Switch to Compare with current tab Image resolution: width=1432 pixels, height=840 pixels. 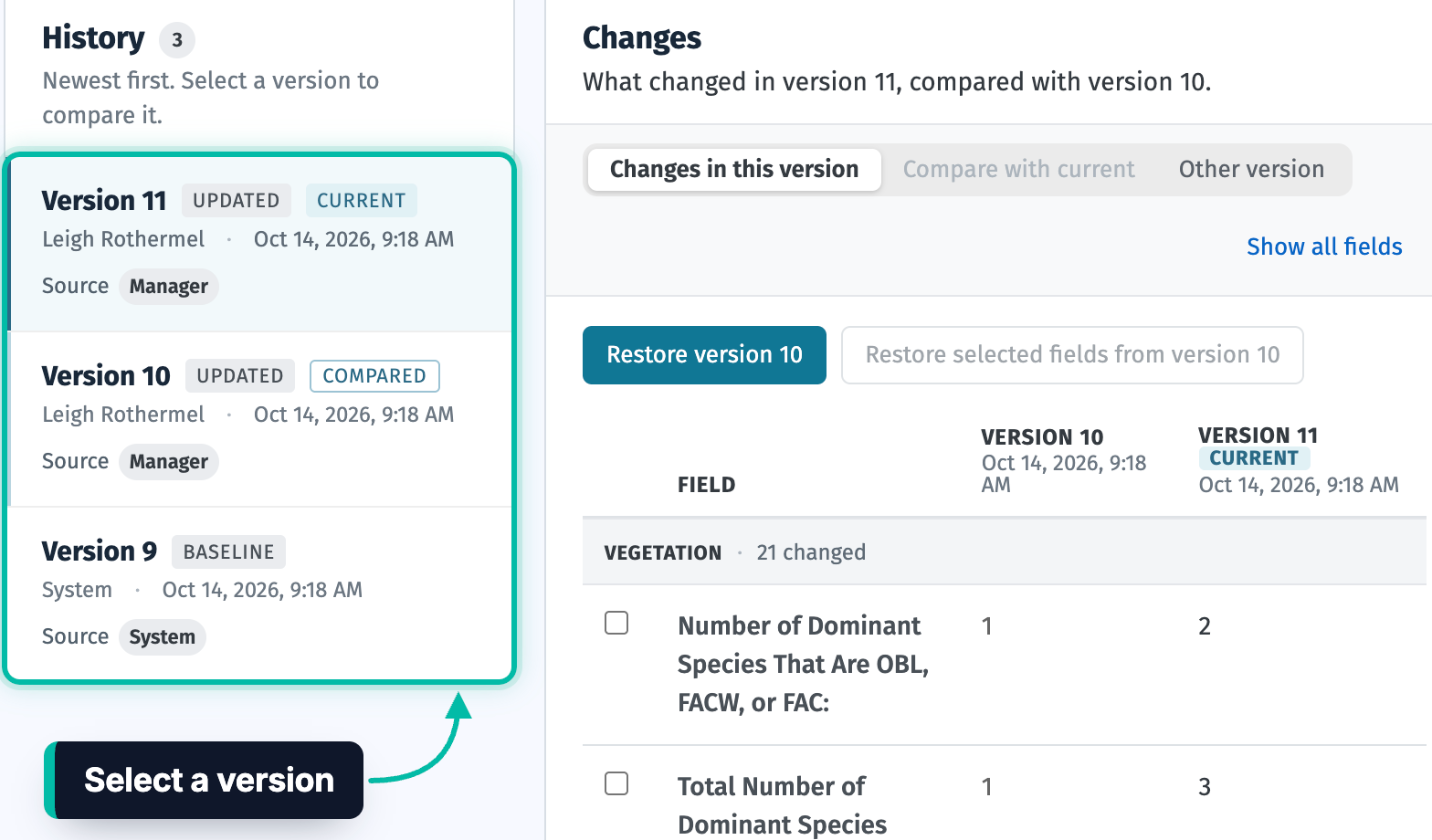pyautogui.click(x=1019, y=169)
